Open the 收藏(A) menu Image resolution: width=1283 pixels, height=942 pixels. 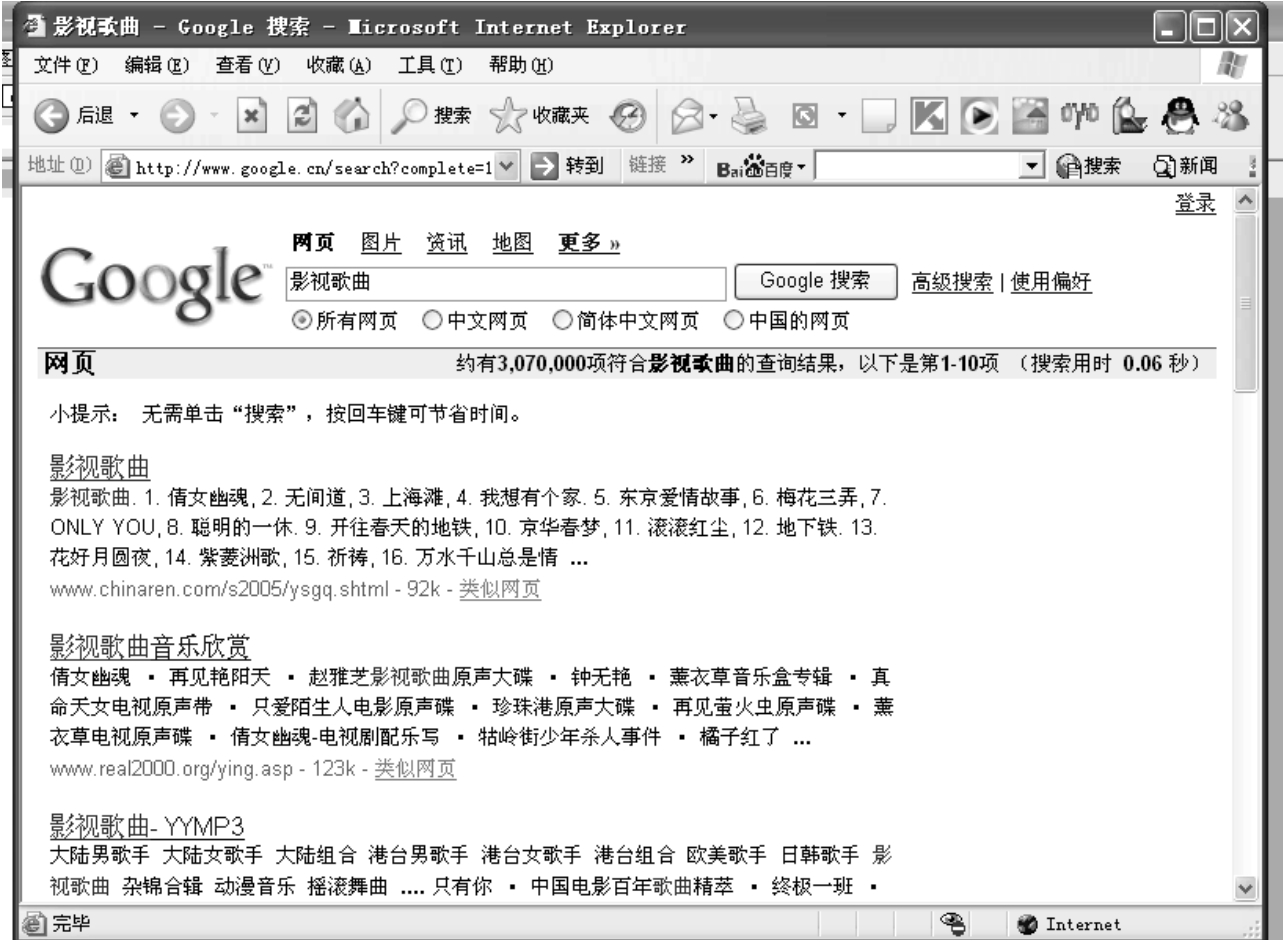coord(337,64)
